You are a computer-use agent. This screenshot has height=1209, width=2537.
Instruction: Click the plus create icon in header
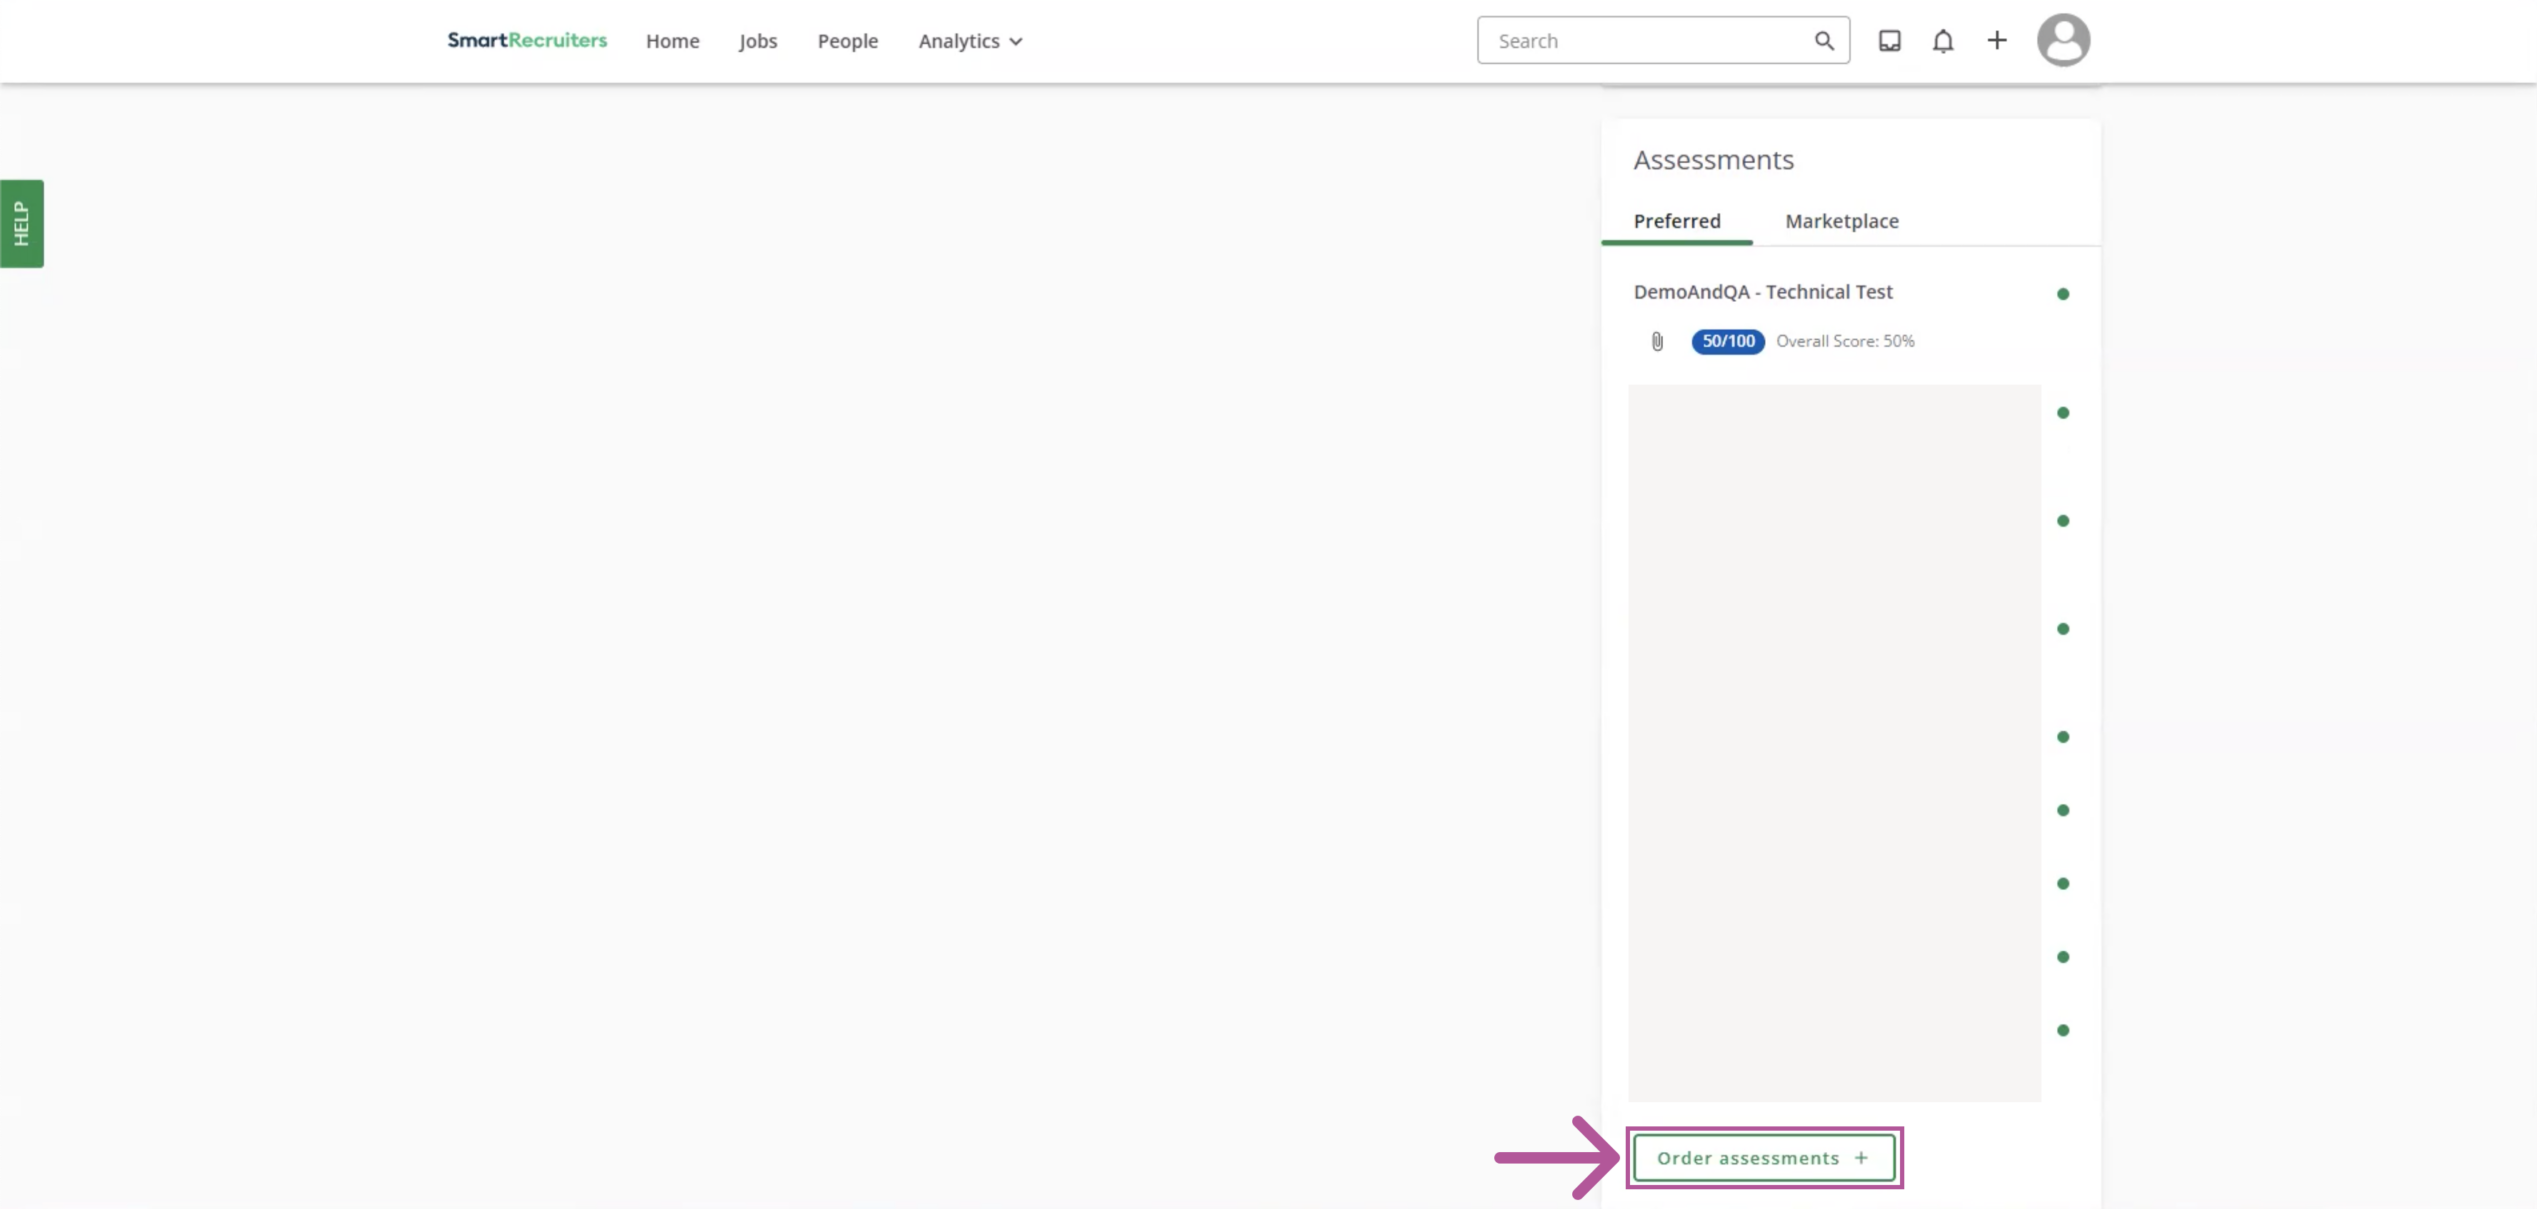(1996, 41)
